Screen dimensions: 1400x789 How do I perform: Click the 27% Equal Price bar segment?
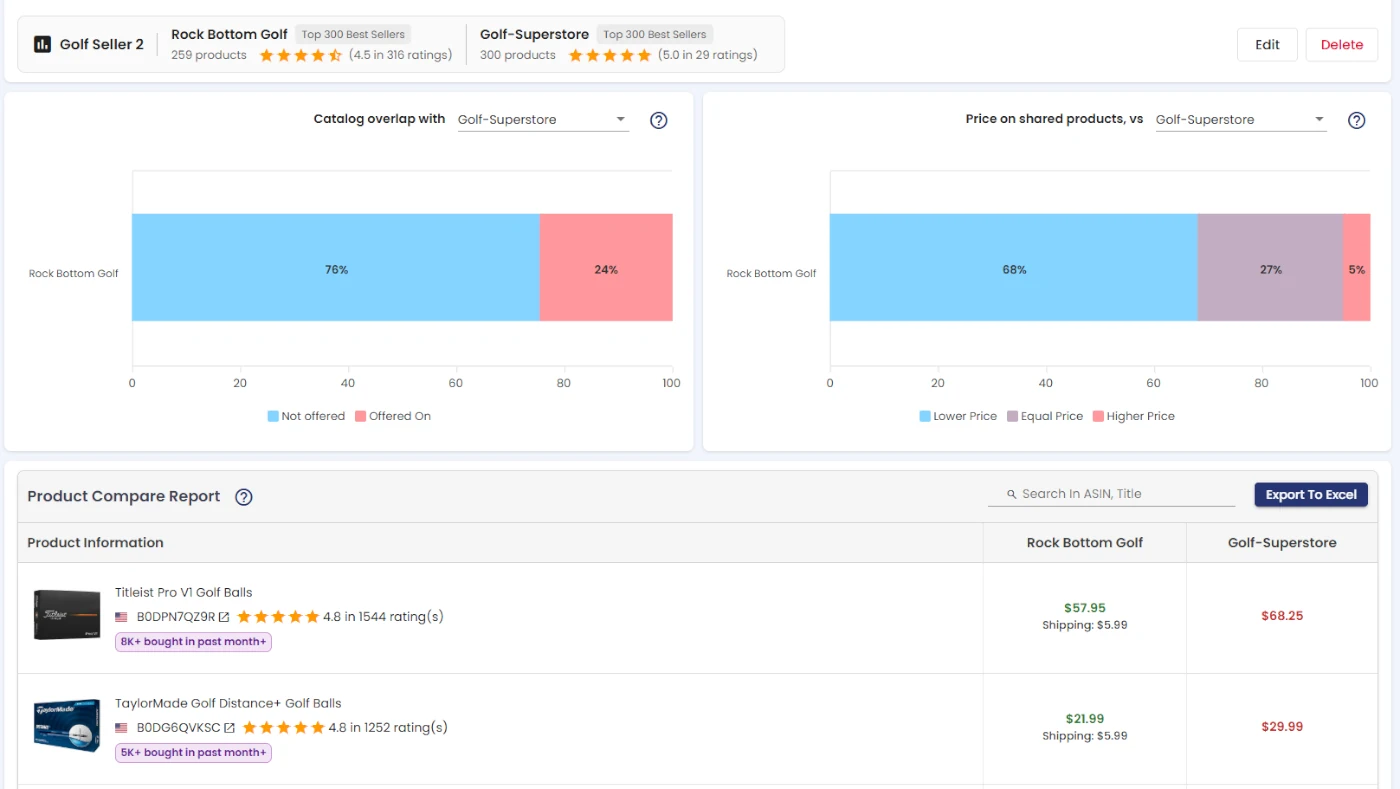tap(1270, 267)
